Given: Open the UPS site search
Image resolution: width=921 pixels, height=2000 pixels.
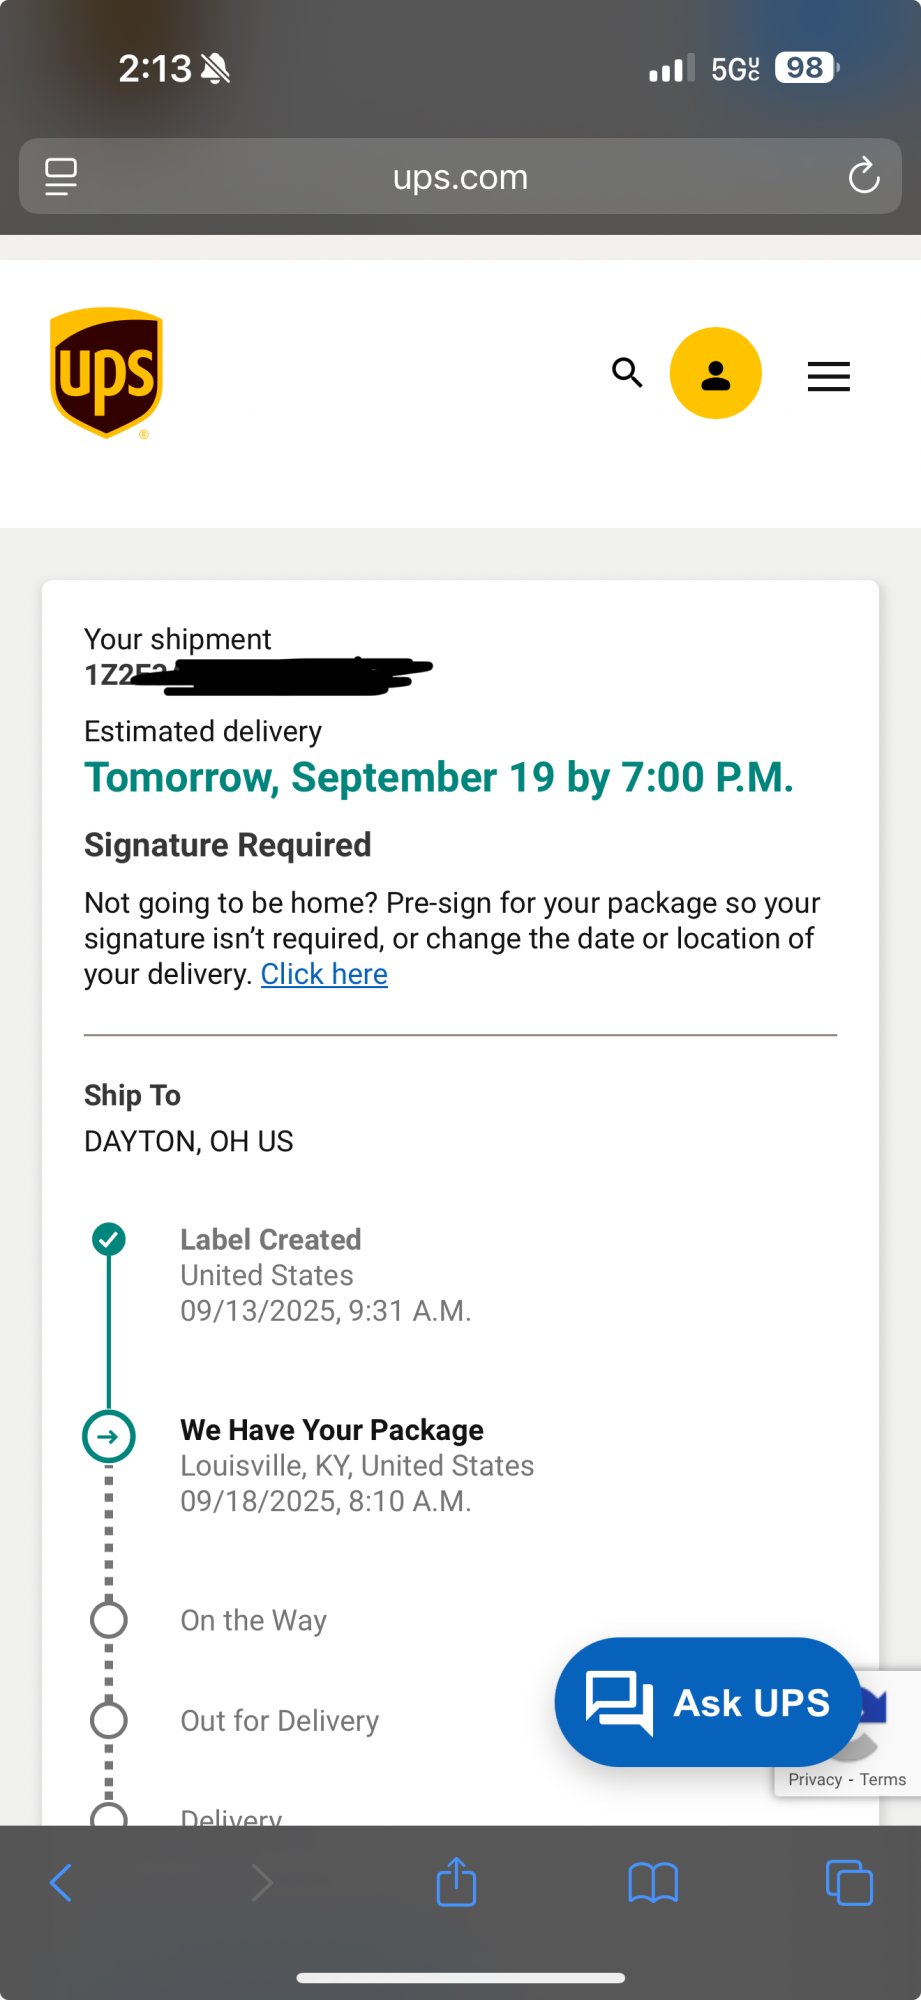Looking at the screenshot, I should pyautogui.click(x=627, y=372).
